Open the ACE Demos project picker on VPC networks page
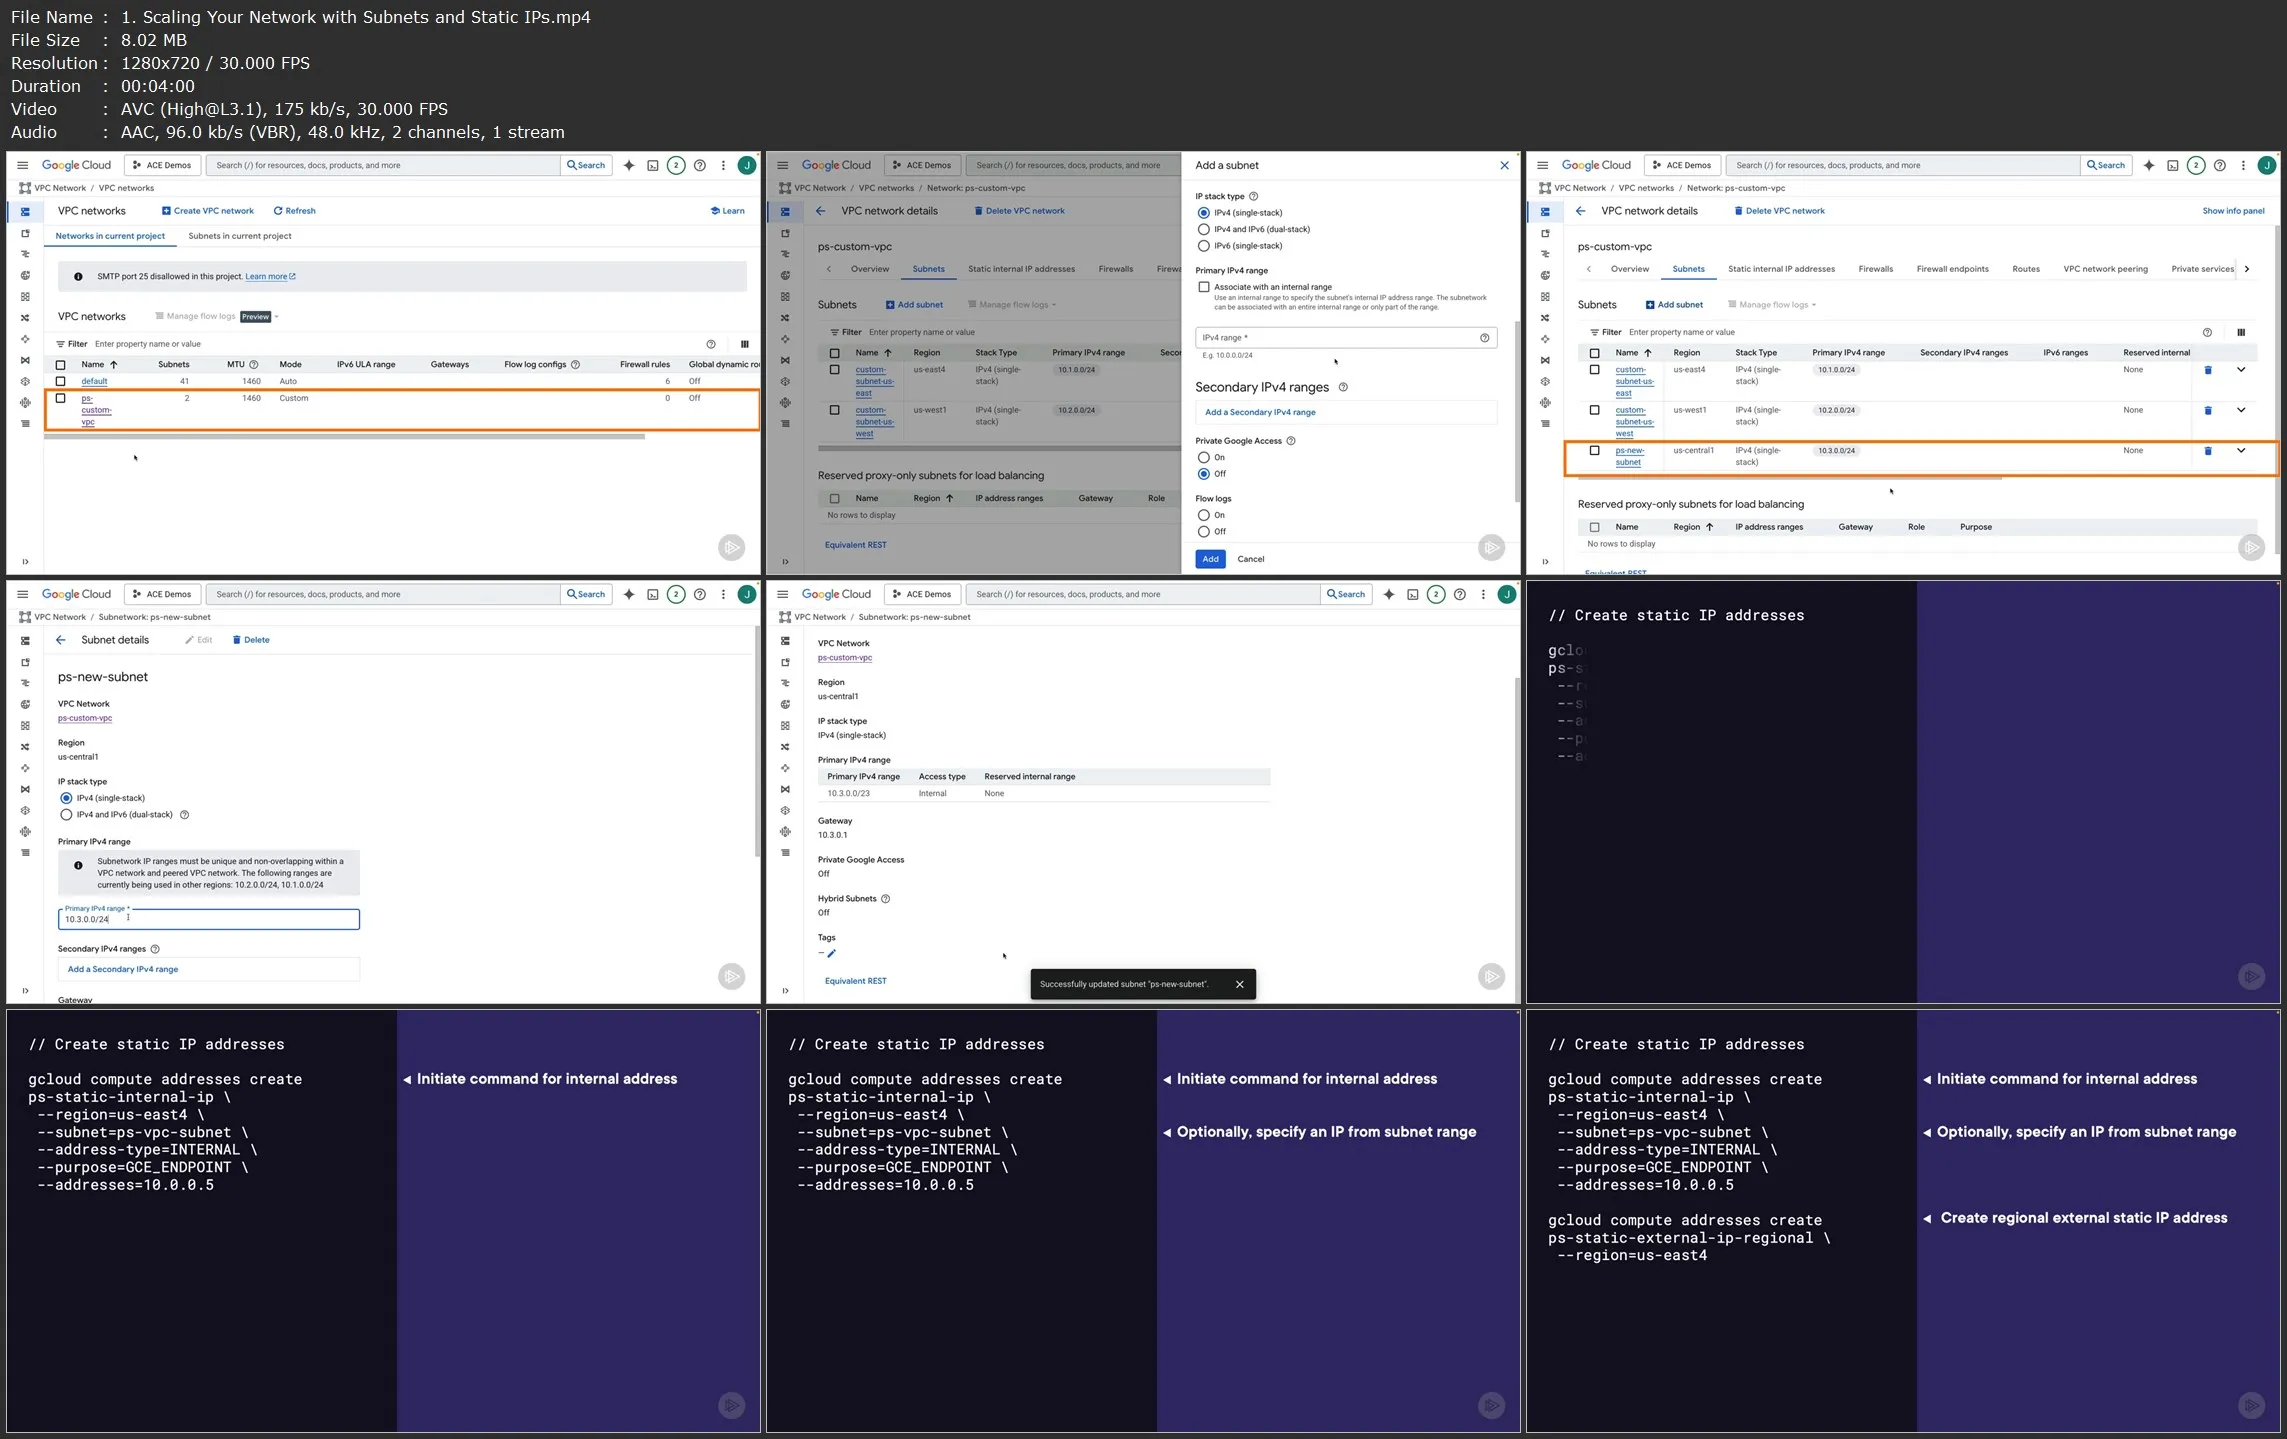The height and width of the screenshot is (1439, 2287). 162,165
